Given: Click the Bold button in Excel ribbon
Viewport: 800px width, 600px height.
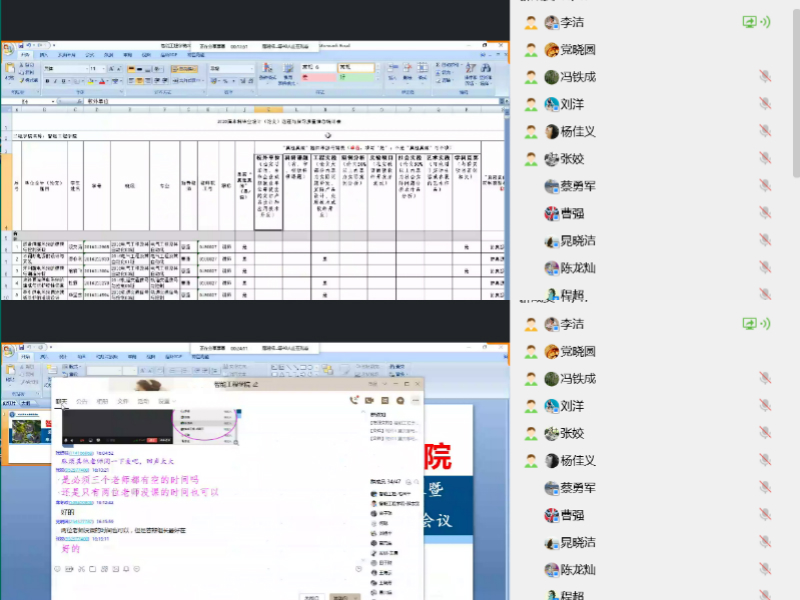Looking at the screenshot, I should pos(47,81).
